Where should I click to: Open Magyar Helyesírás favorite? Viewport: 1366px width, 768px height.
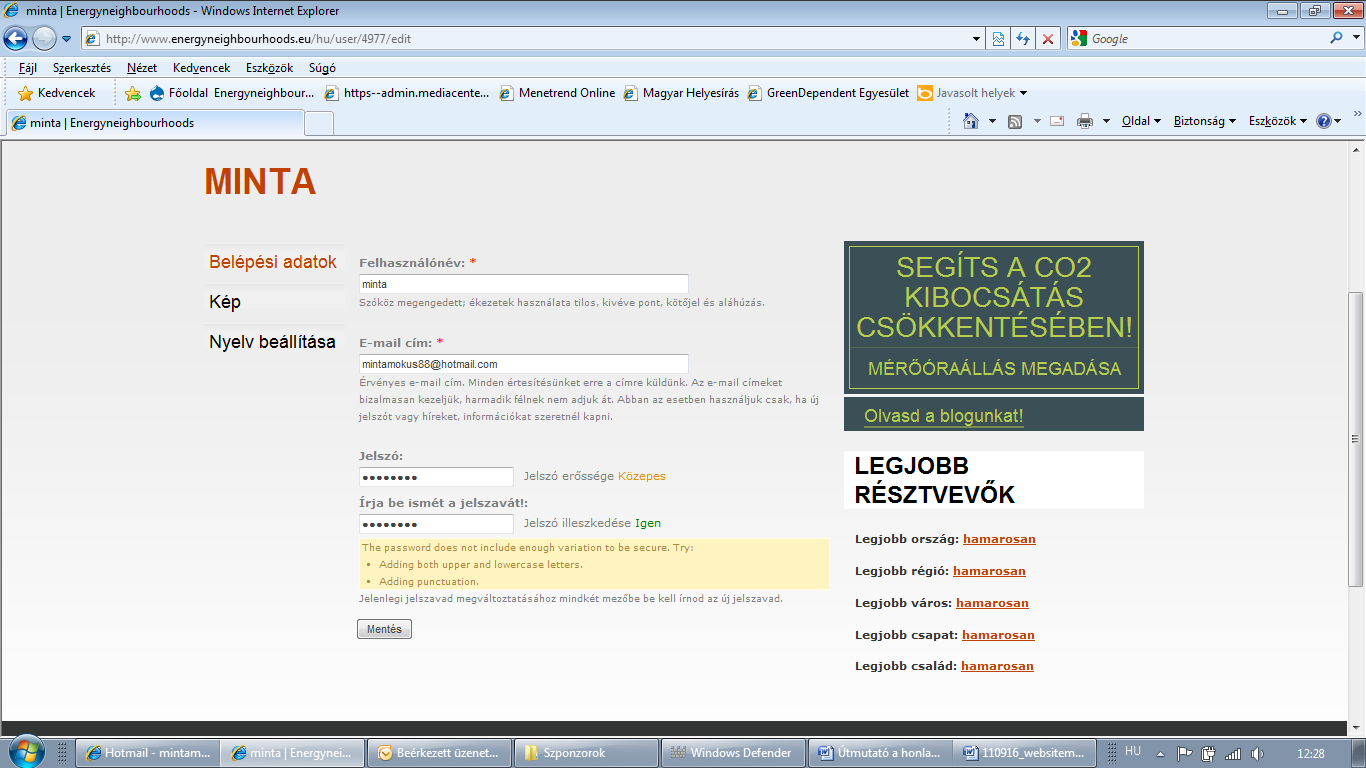click(681, 93)
